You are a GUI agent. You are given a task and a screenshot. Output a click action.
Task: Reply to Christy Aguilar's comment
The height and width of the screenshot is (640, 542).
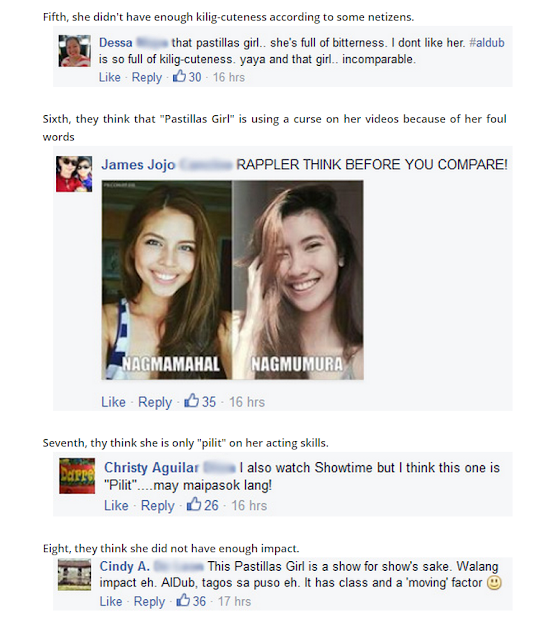pyautogui.click(x=158, y=505)
